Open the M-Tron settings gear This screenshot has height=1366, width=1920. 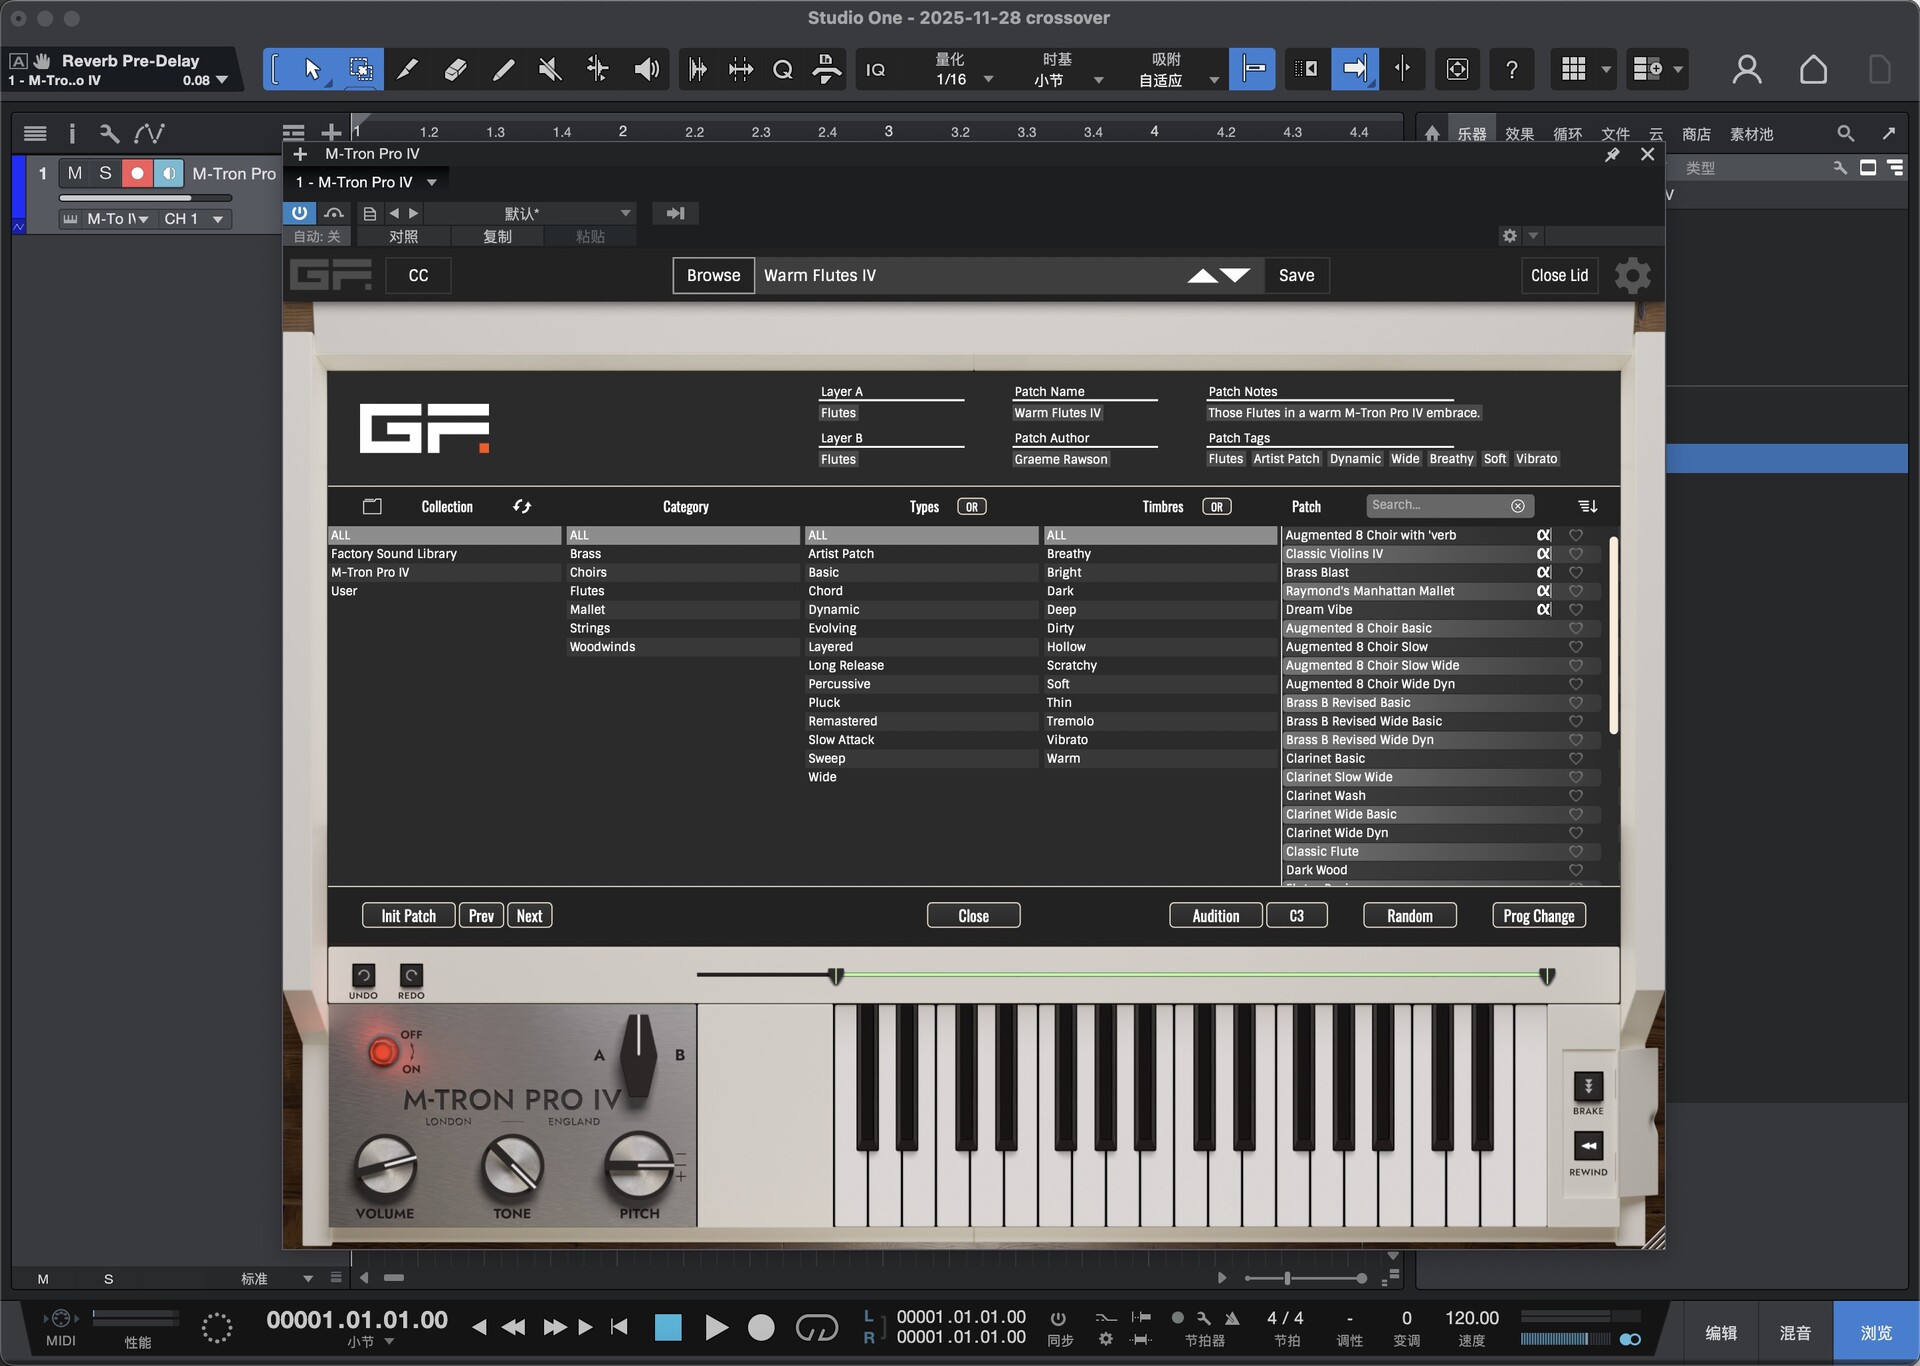click(x=1632, y=276)
